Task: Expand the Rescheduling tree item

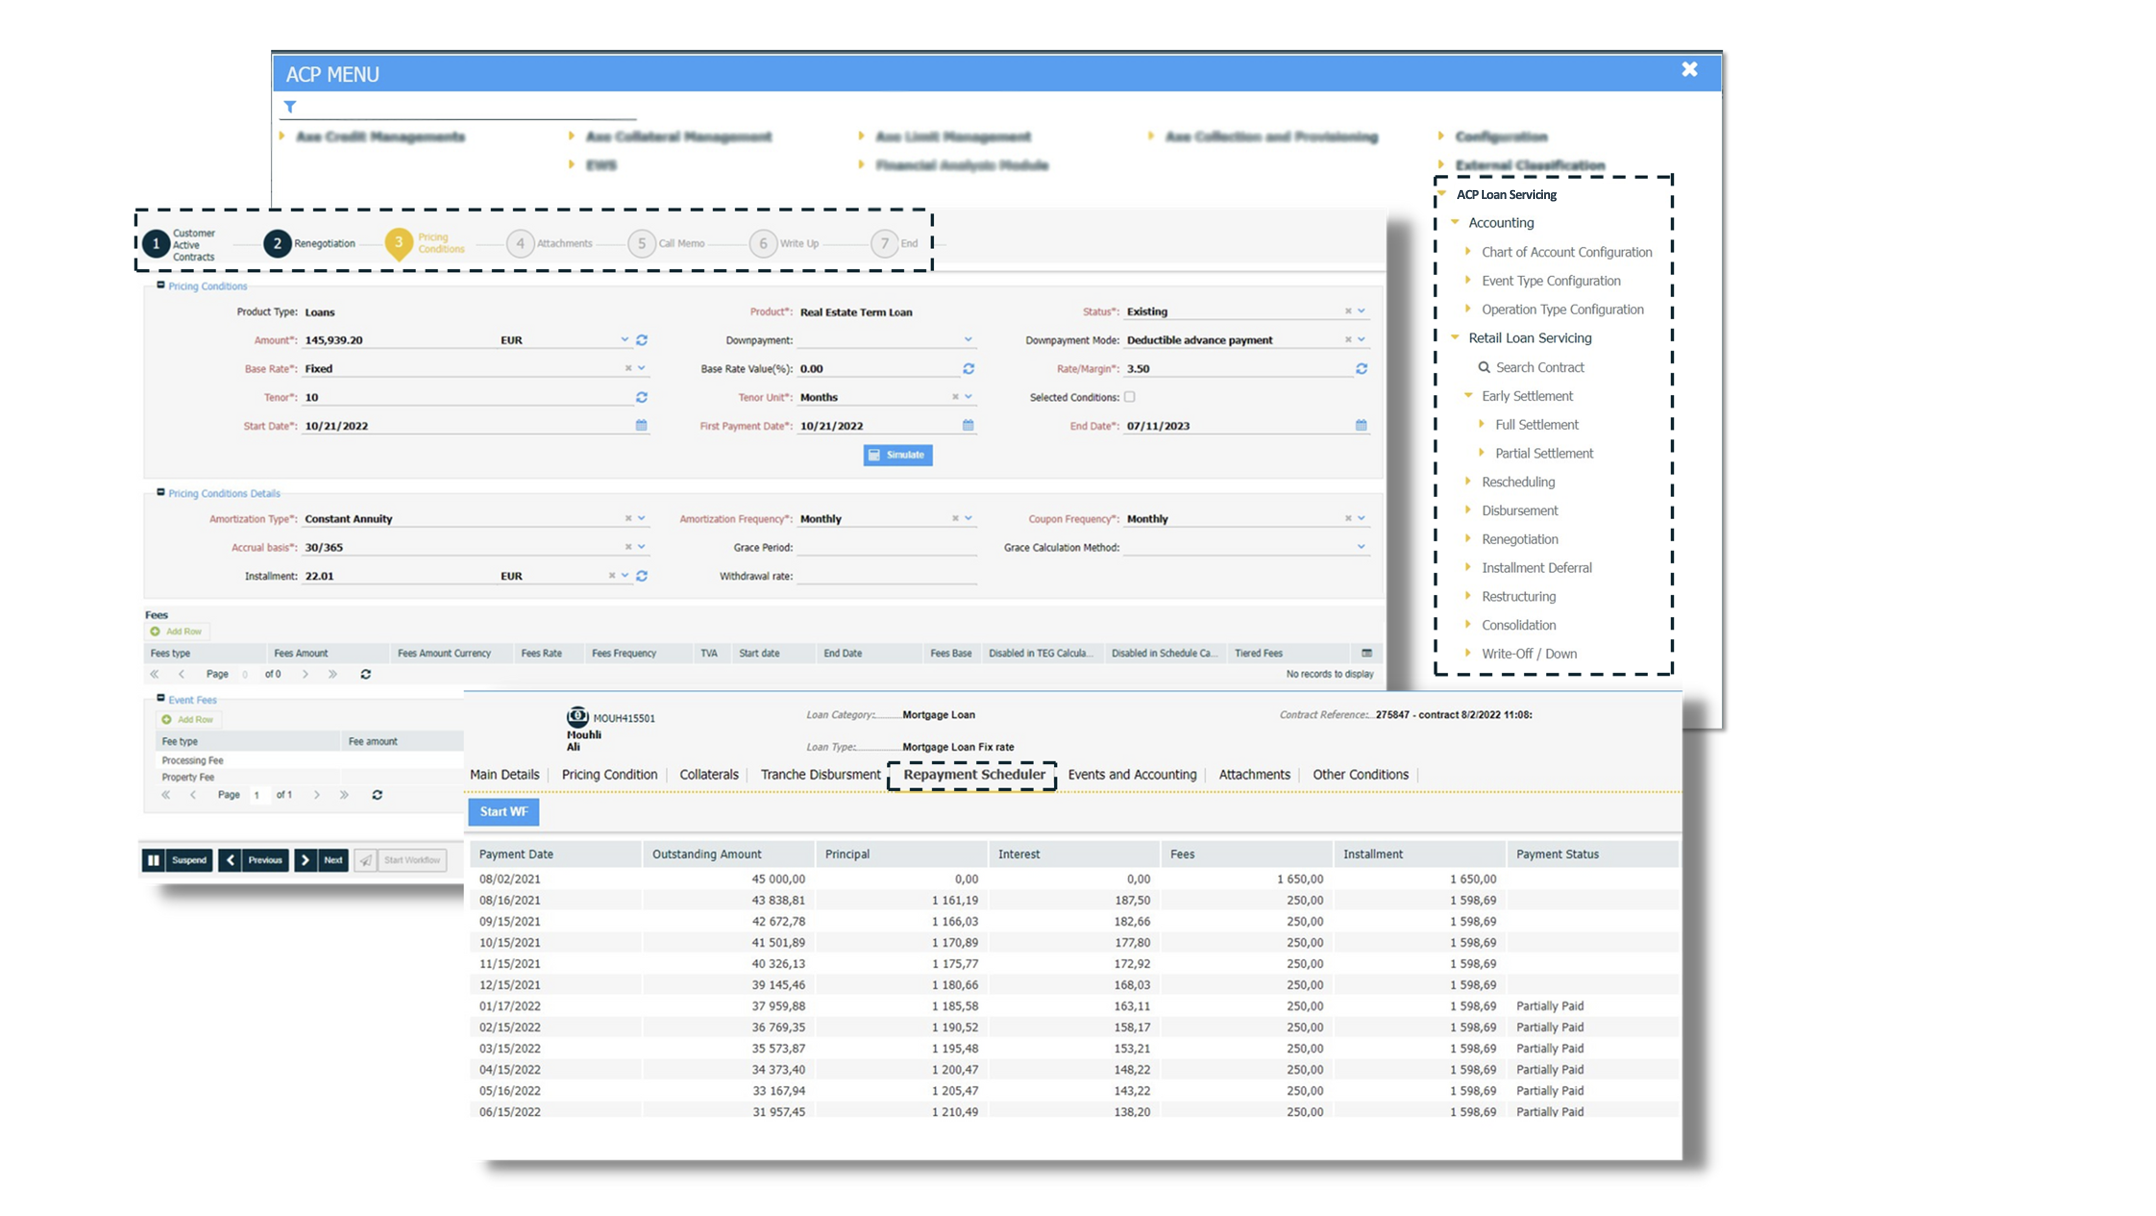Action: [x=1469, y=482]
